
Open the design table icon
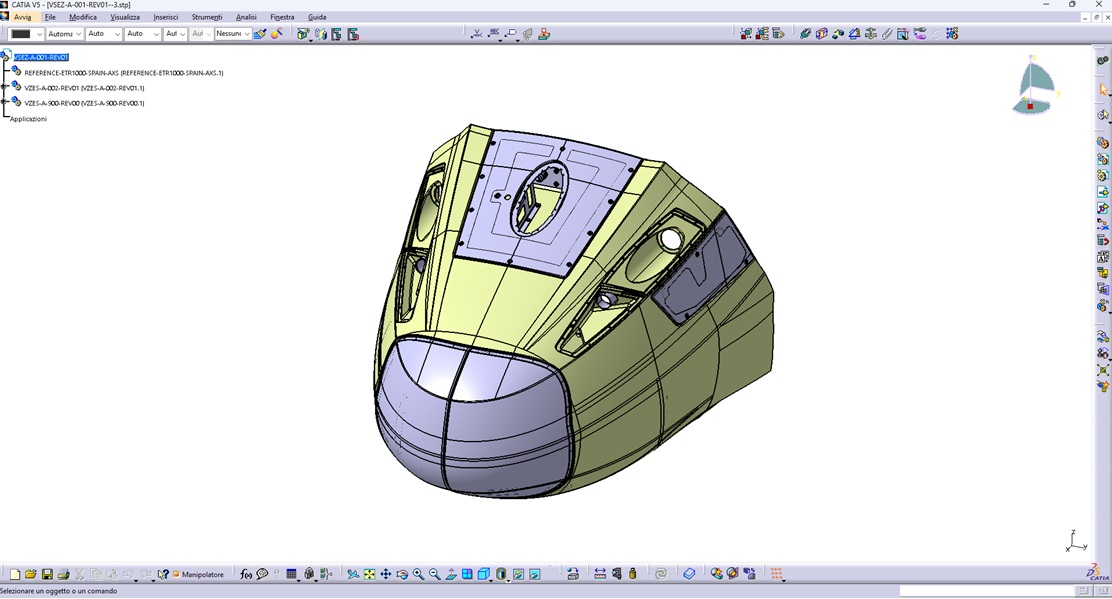pyautogui.click(x=291, y=574)
